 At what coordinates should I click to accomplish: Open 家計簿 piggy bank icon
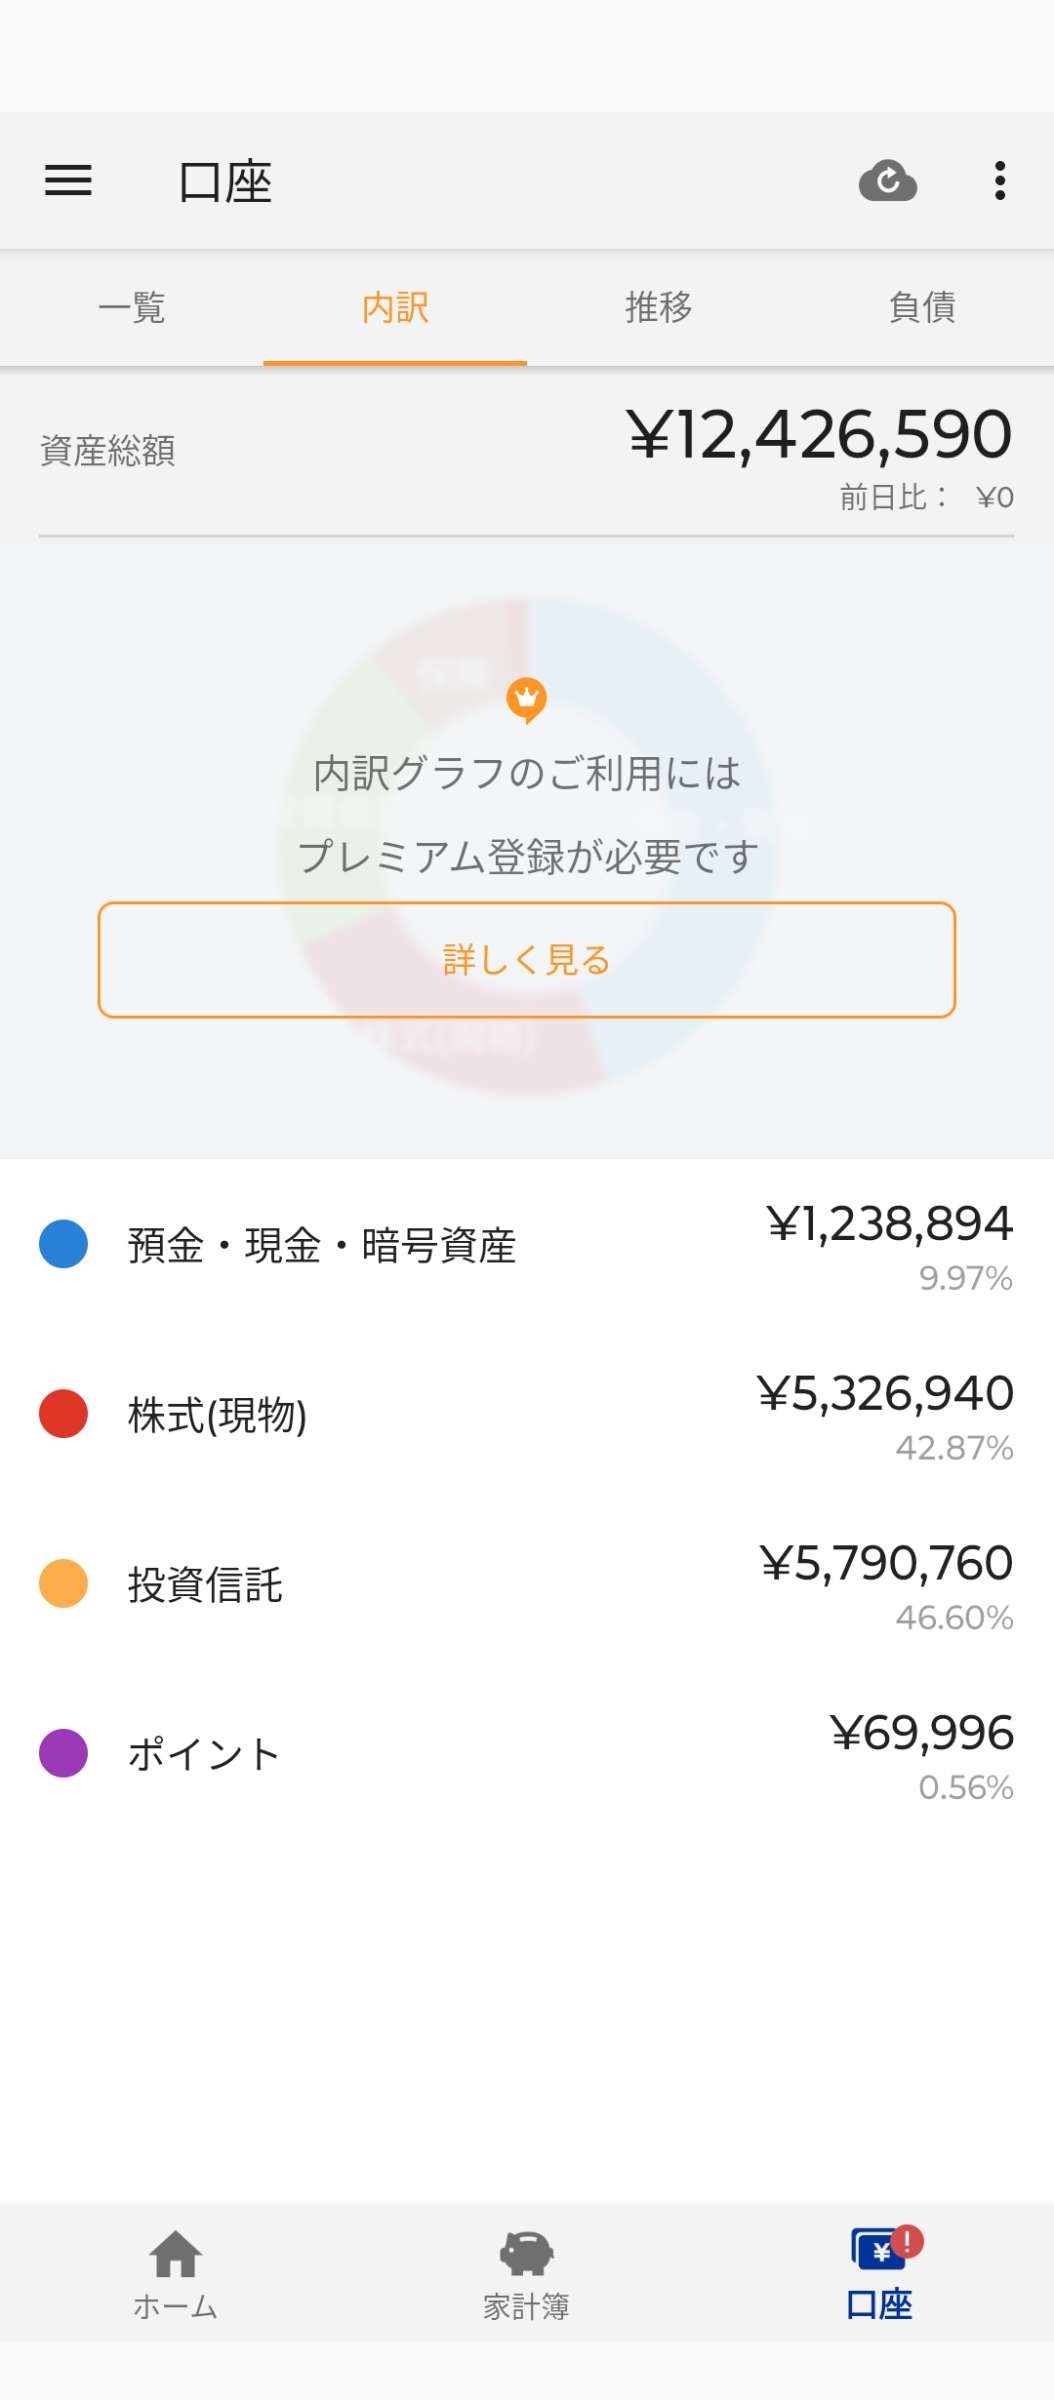(526, 2254)
